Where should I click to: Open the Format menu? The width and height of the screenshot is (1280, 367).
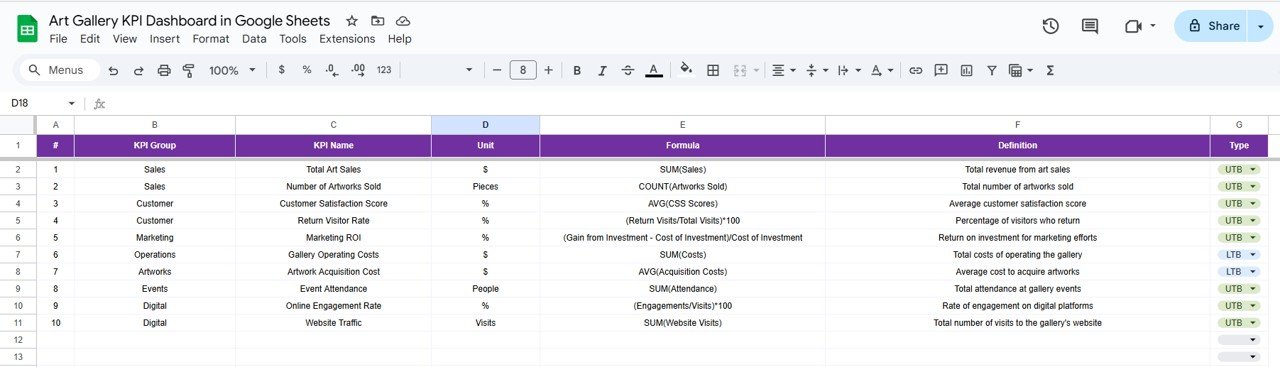pyautogui.click(x=211, y=39)
